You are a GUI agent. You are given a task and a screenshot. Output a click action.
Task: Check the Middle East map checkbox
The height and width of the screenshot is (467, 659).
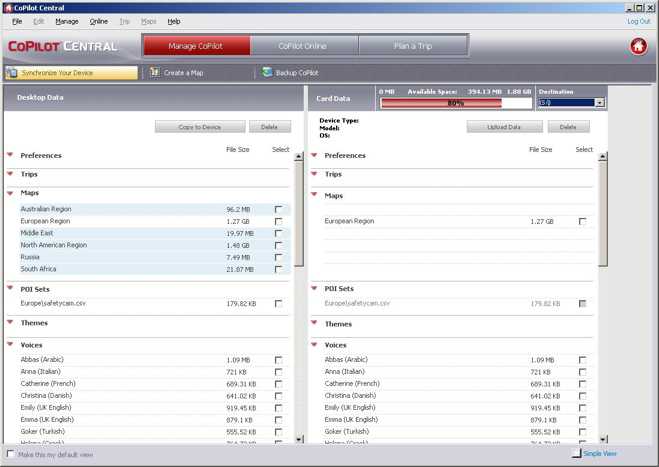(278, 233)
